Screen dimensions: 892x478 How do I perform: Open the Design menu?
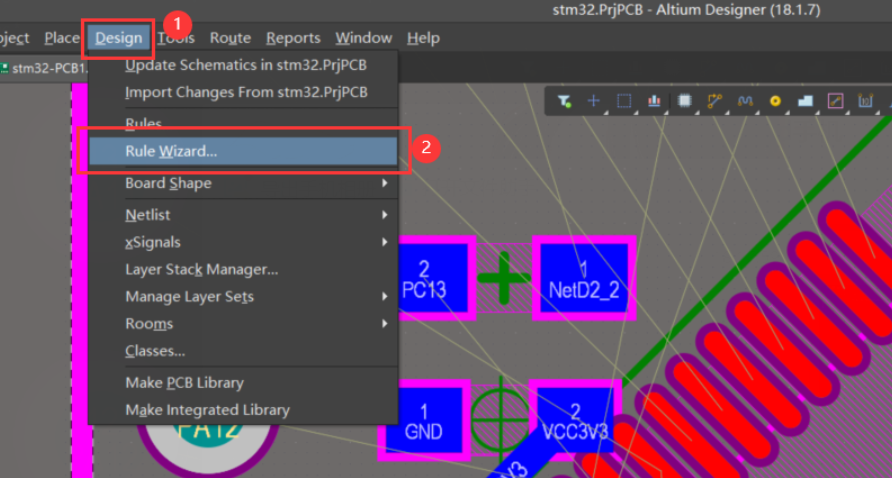point(118,38)
